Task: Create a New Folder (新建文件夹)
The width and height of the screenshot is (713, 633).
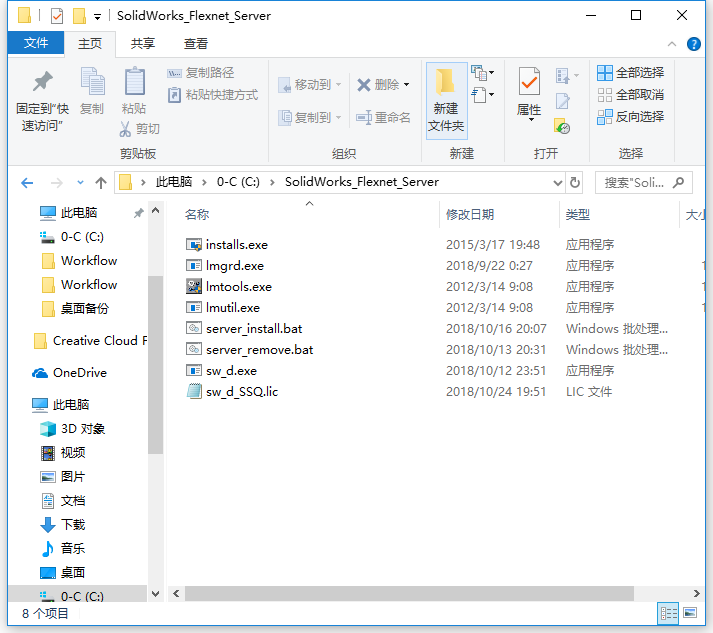Action: [x=446, y=100]
